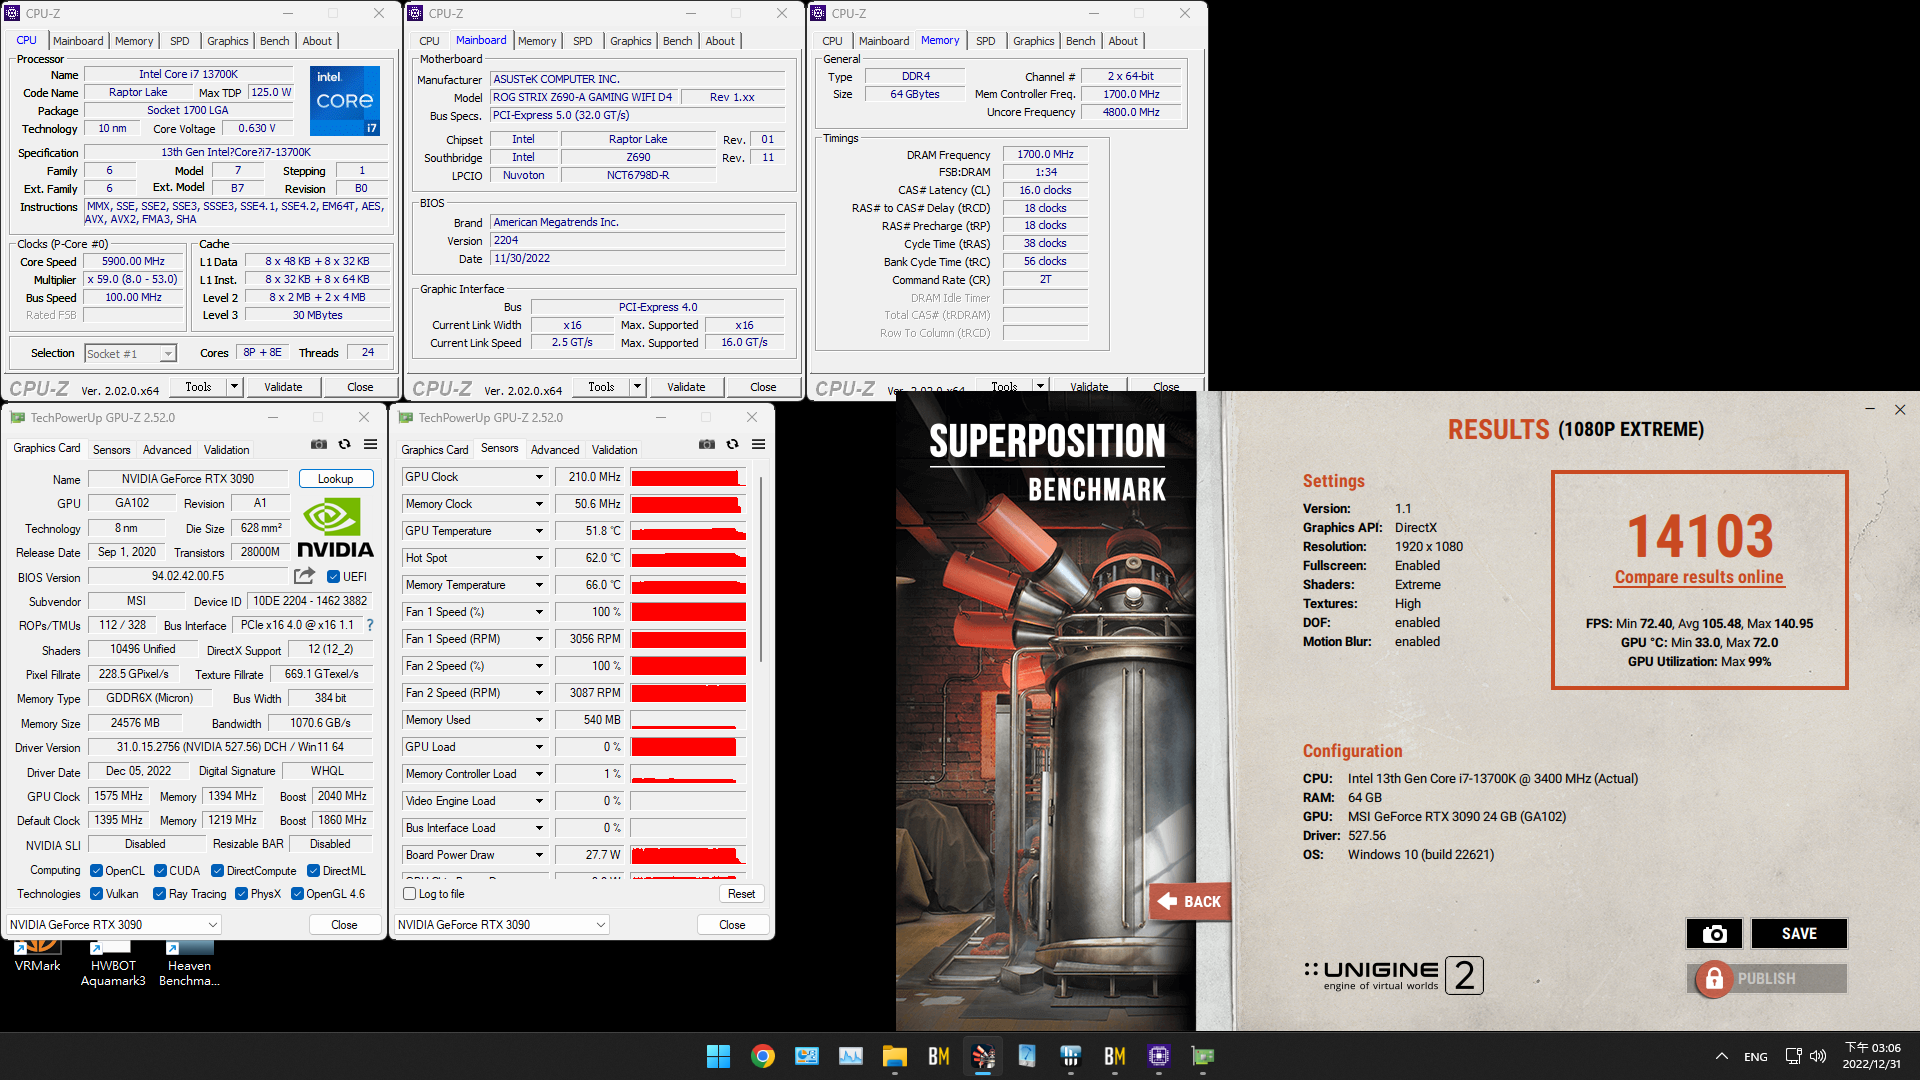Toggle the UEFI checkbox
The image size is (1920, 1080).
pos(334,576)
